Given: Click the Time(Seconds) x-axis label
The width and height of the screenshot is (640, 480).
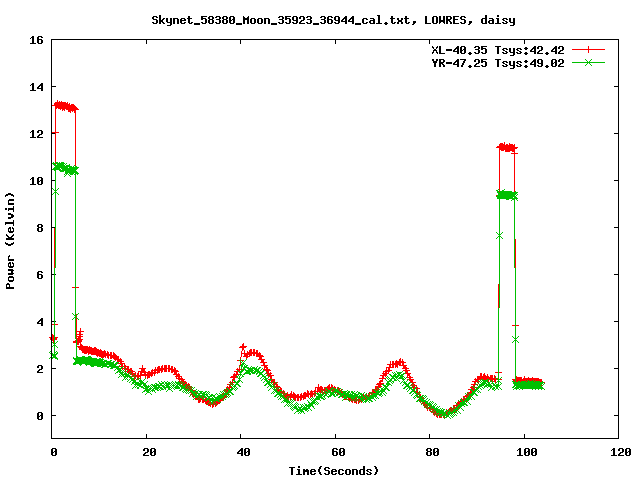Looking at the screenshot, I should pyautogui.click(x=334, y=470).
